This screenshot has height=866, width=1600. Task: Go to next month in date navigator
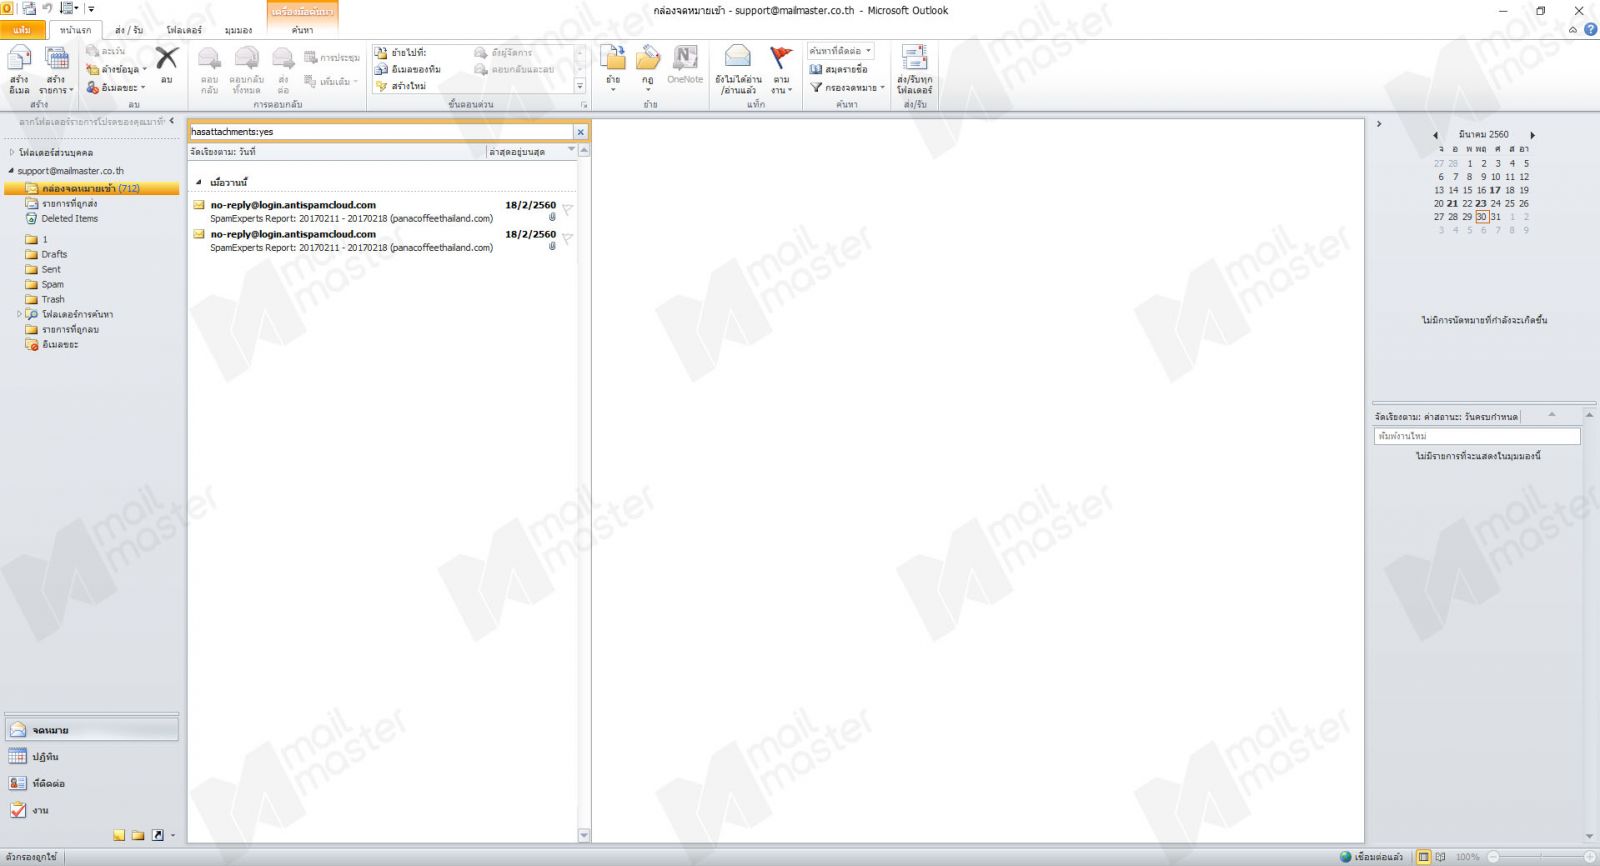[1532, 135]
